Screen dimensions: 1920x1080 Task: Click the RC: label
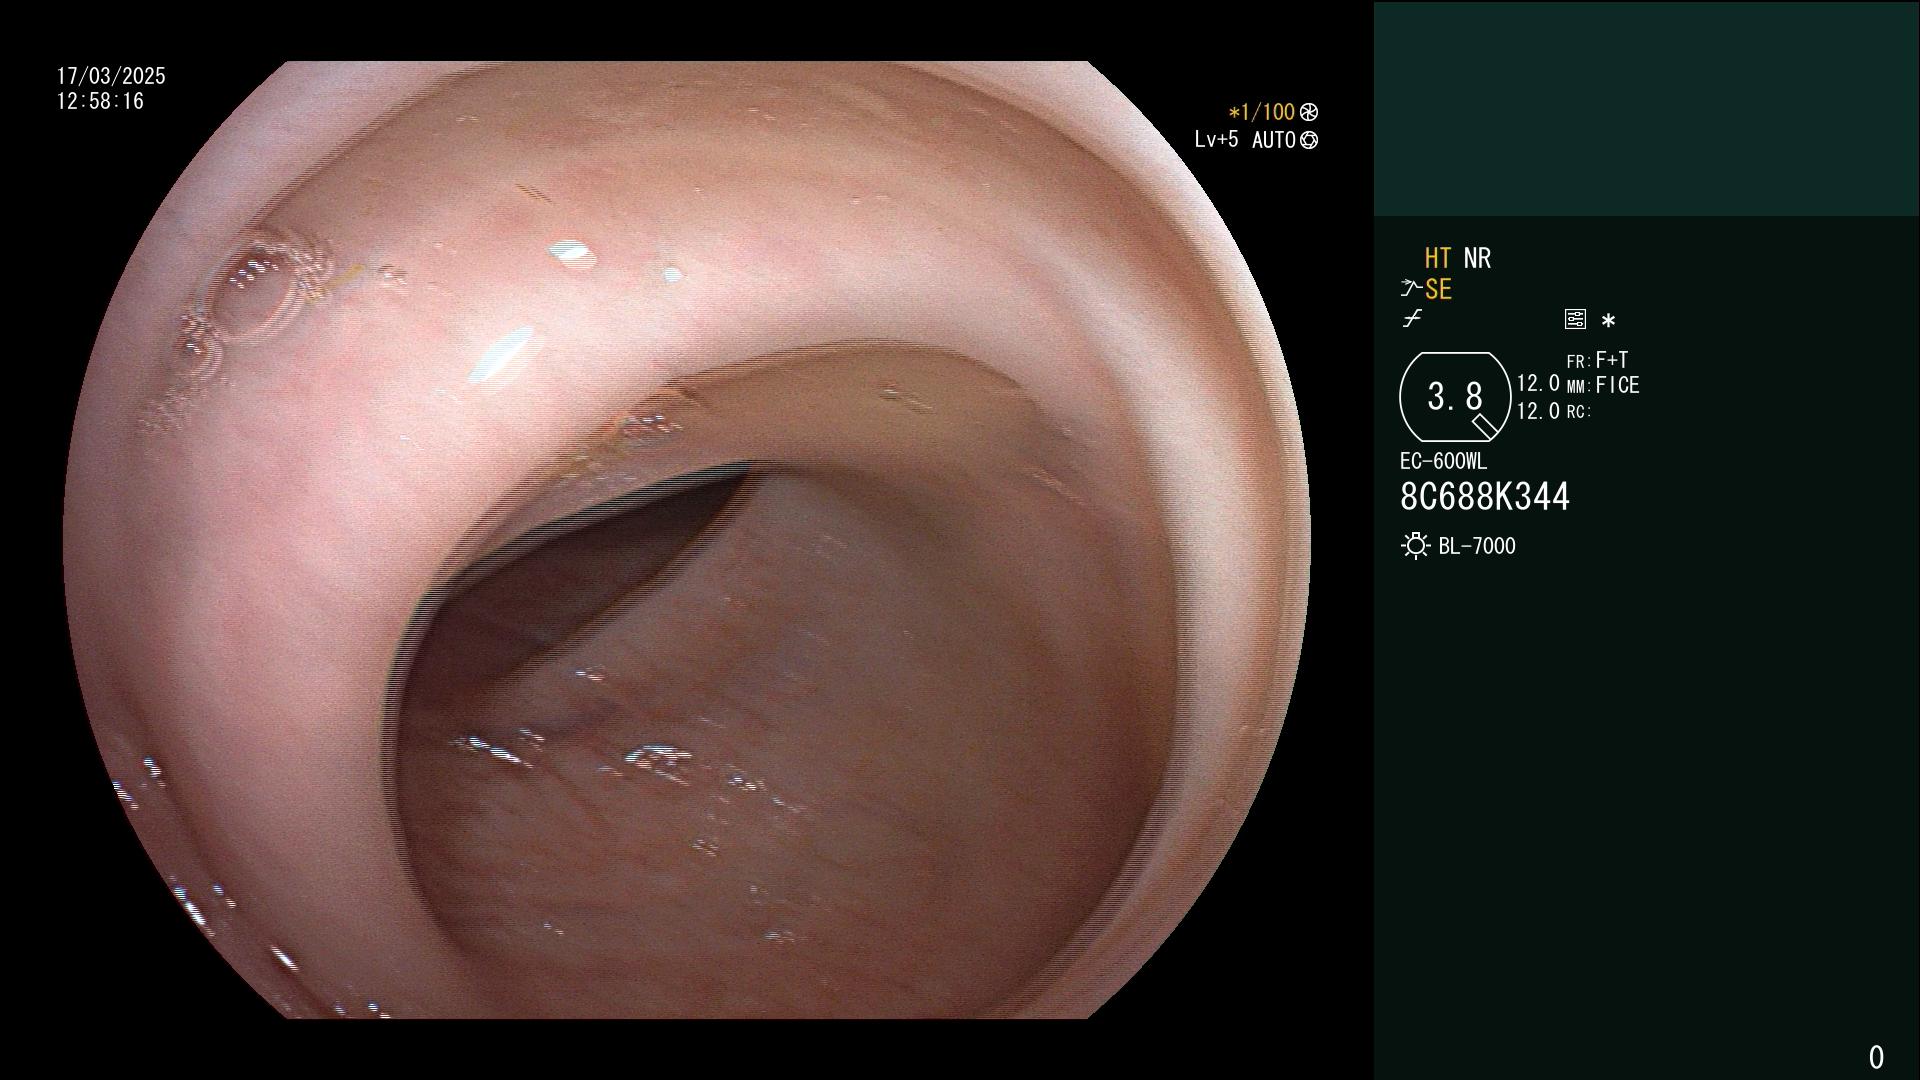[1578, 412]
